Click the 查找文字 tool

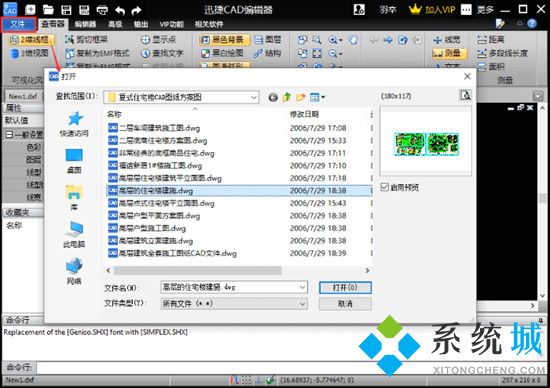162,53
